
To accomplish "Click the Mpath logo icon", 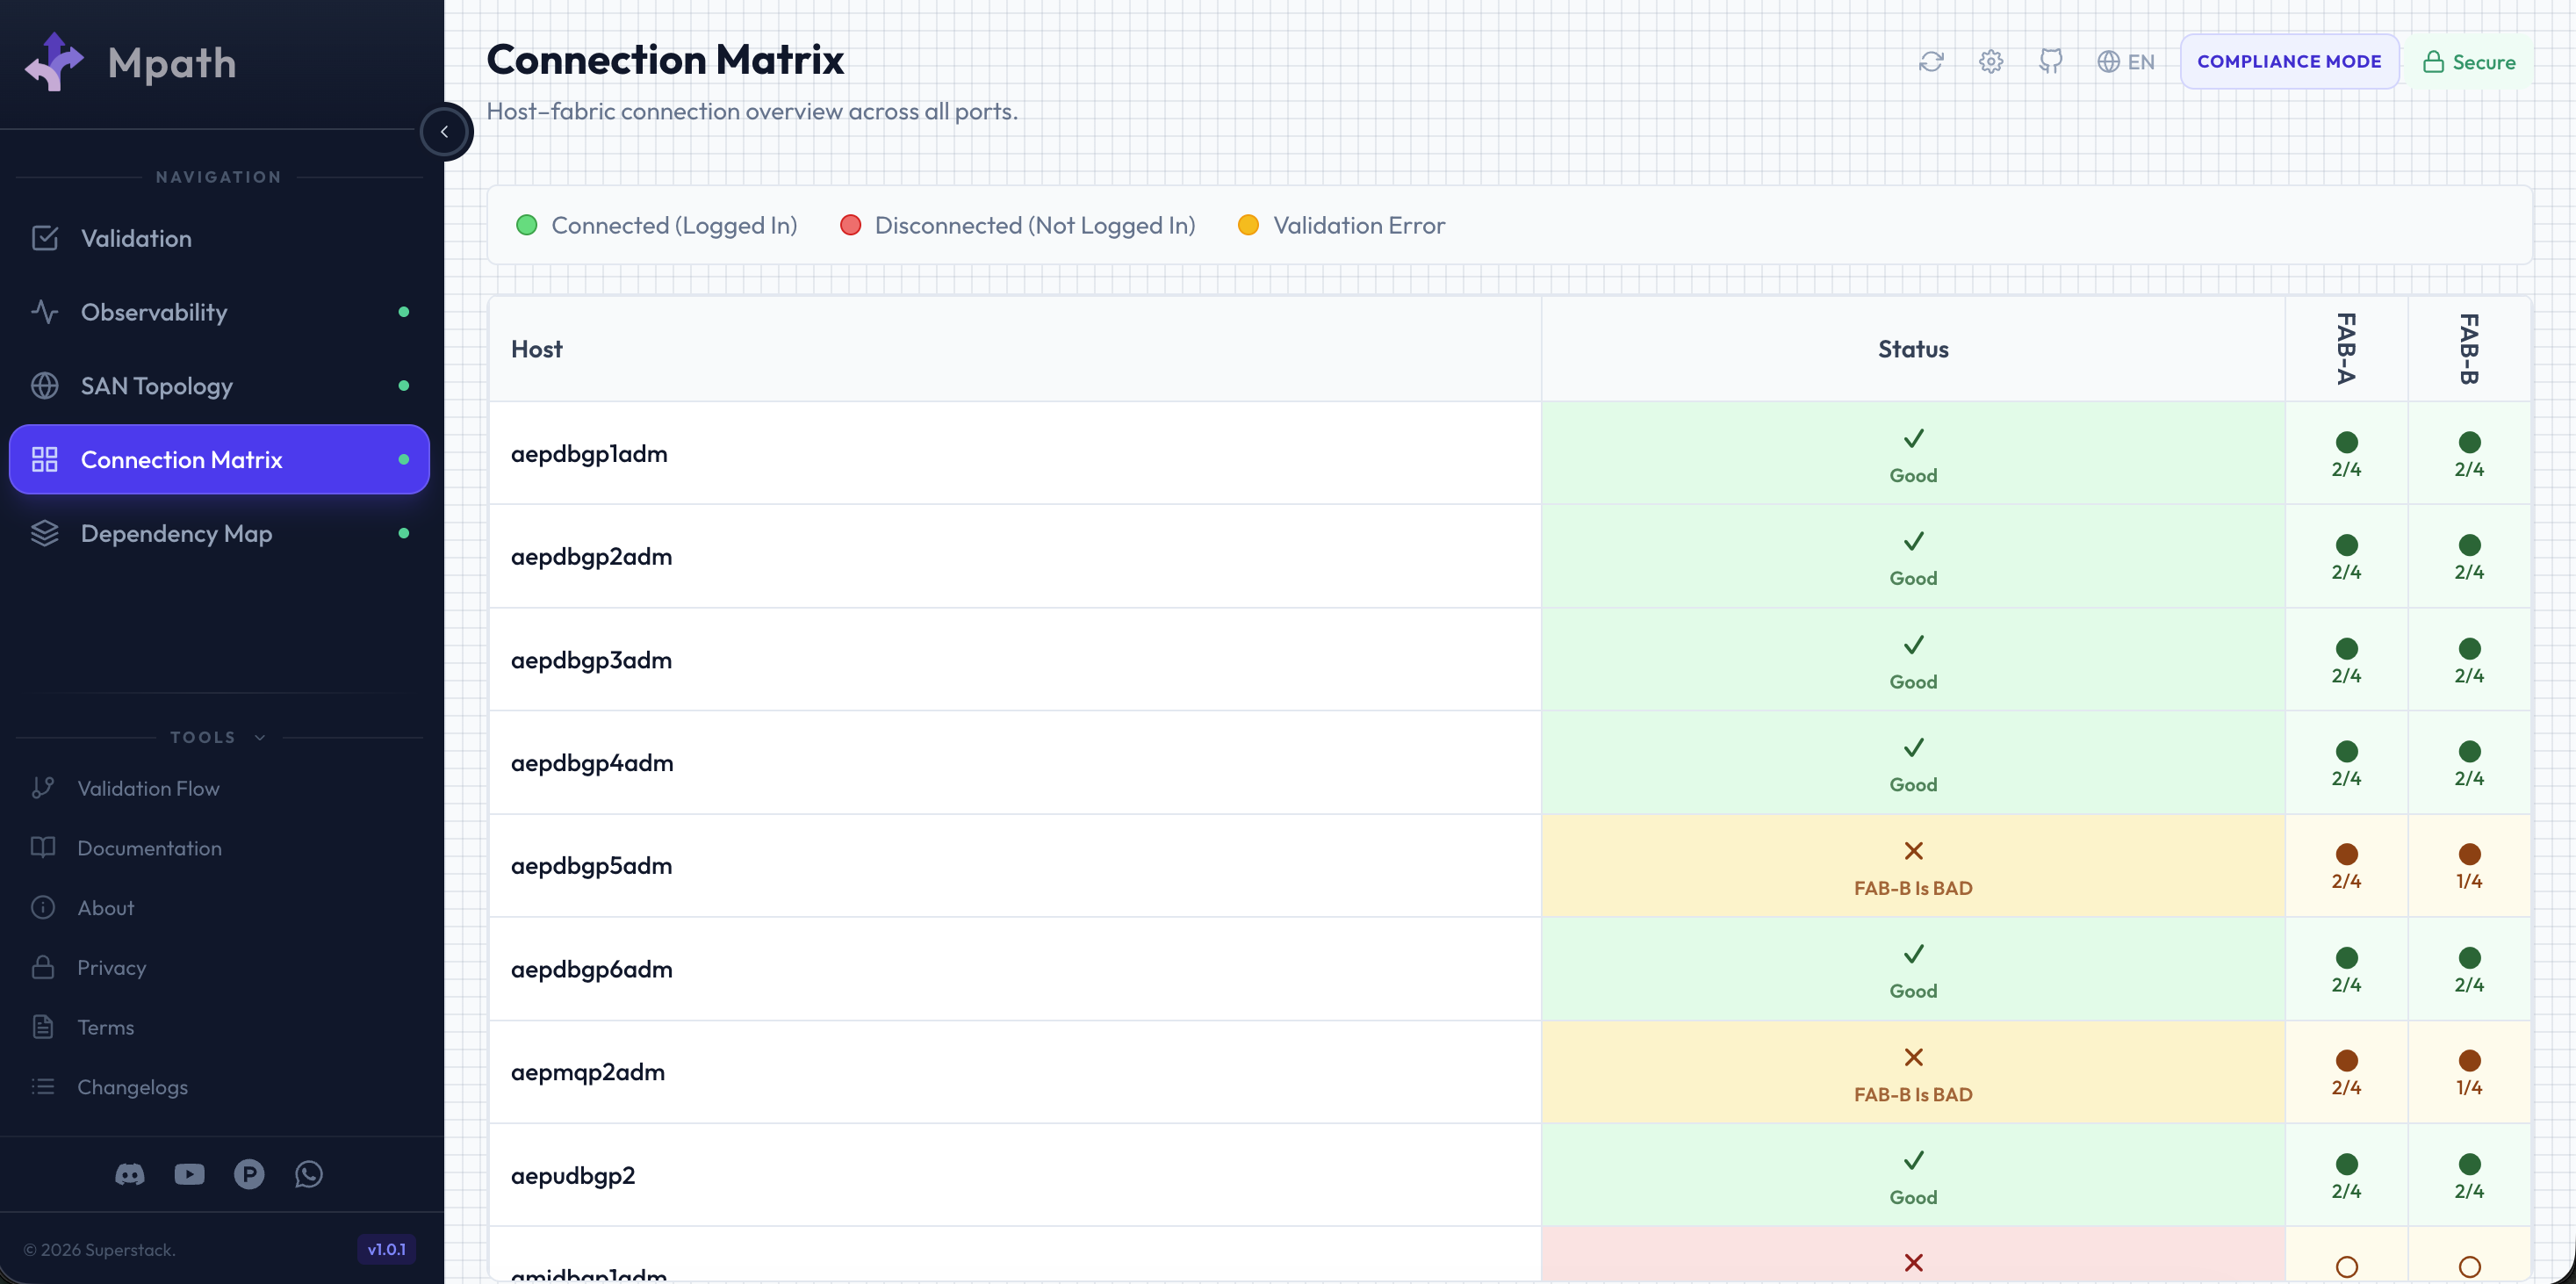I will [54, 62].
